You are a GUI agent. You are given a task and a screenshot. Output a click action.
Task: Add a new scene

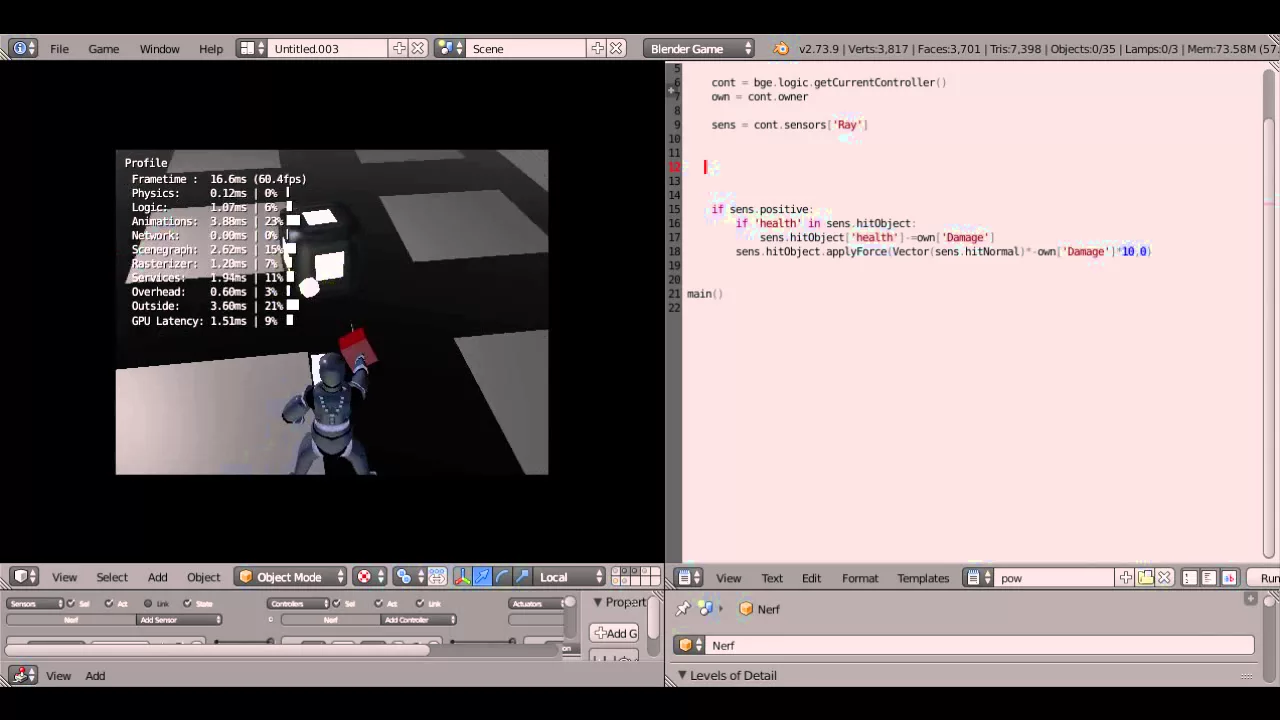pyautogui.click(x=597, y=48)
